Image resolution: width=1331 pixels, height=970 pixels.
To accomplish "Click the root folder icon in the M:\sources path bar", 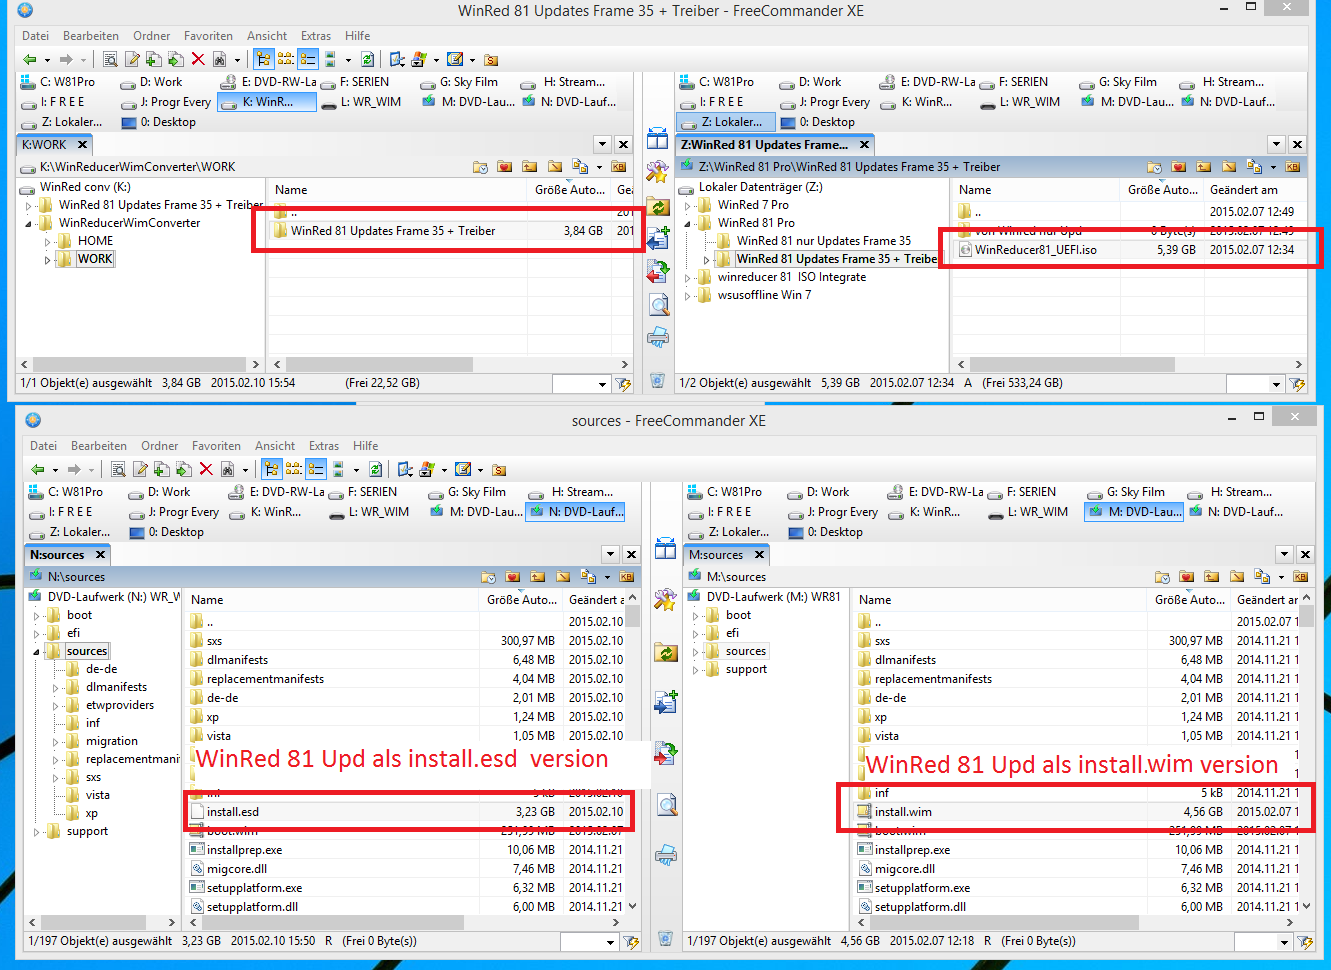I will tap(1236, 577).
